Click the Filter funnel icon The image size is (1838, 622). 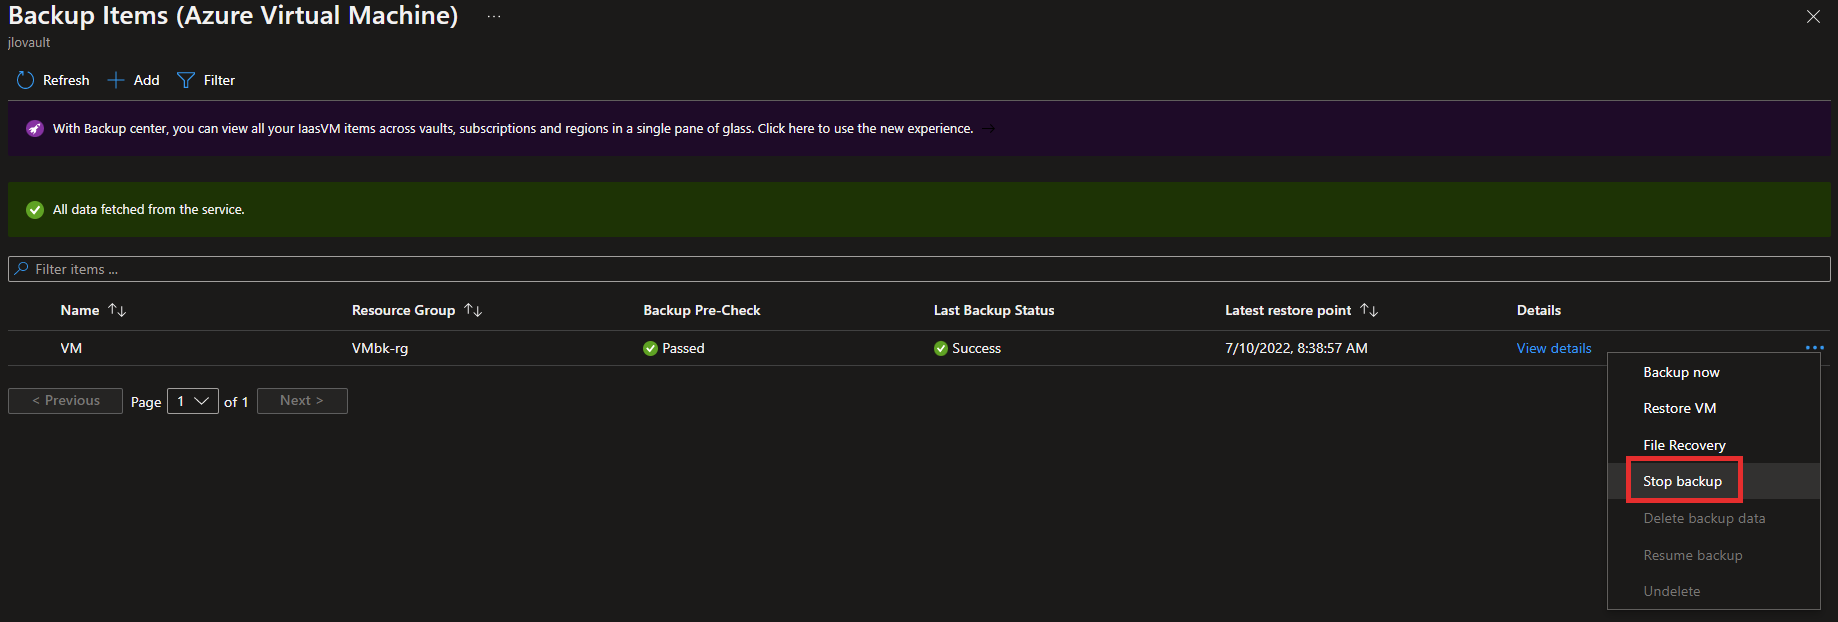tap(185, 80)
